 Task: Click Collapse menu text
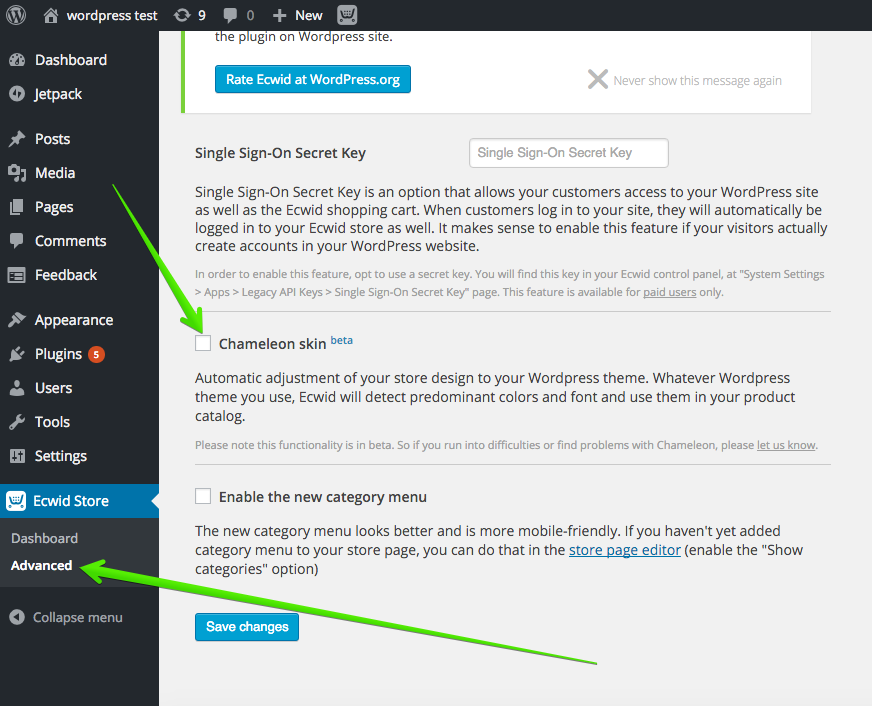click(77, 617)
